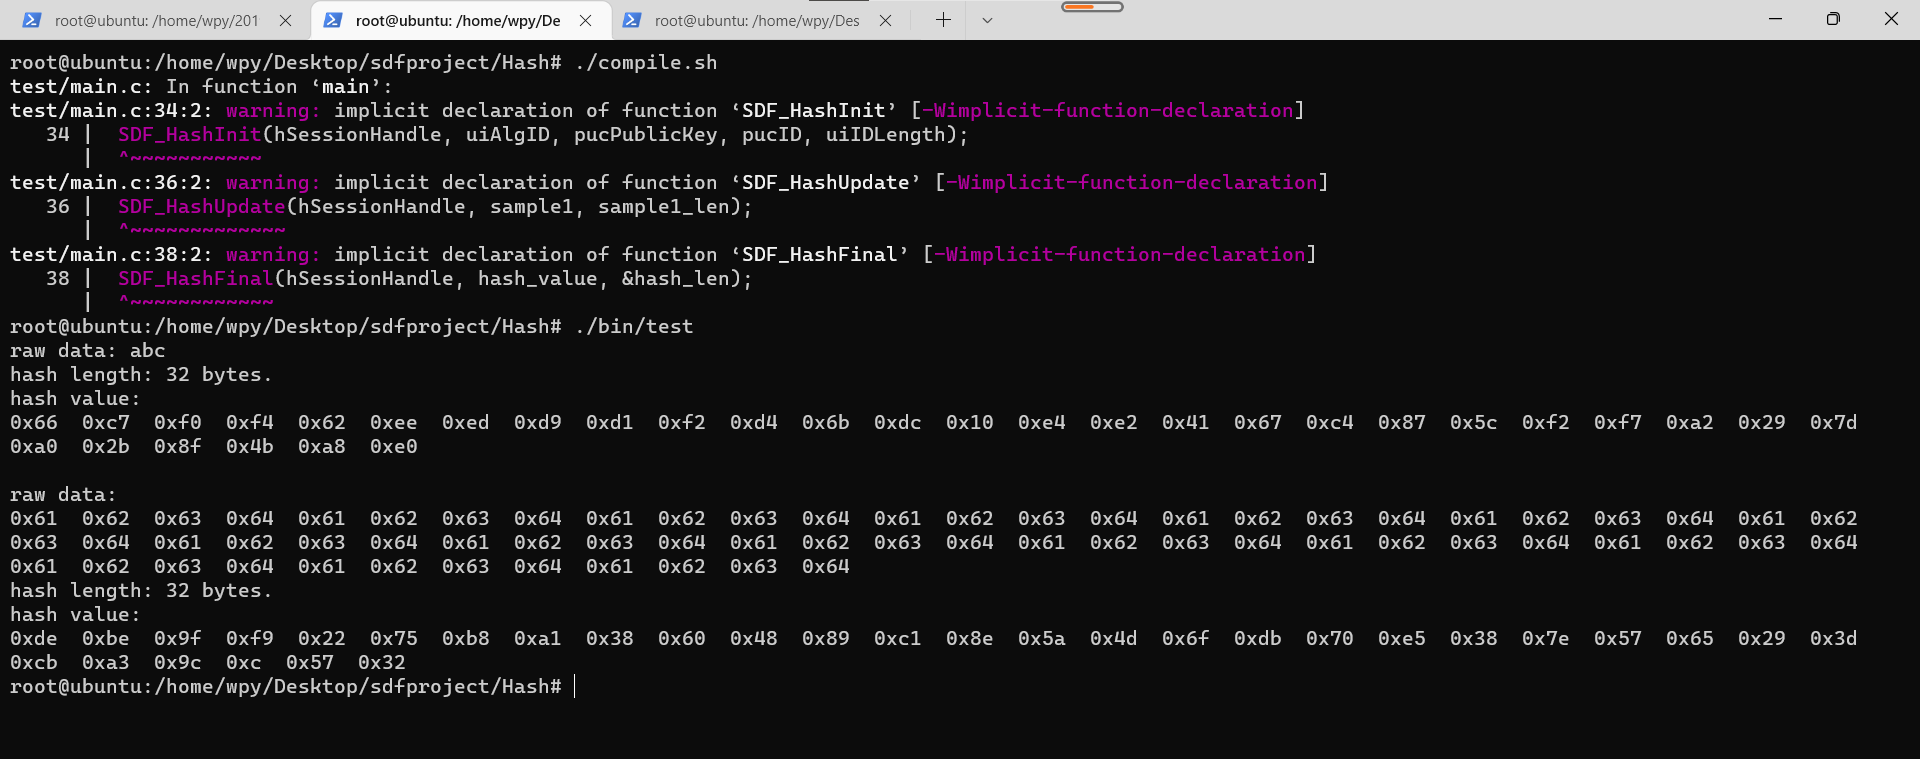Maximize or restore the terminal window

tap(1833, 19)
